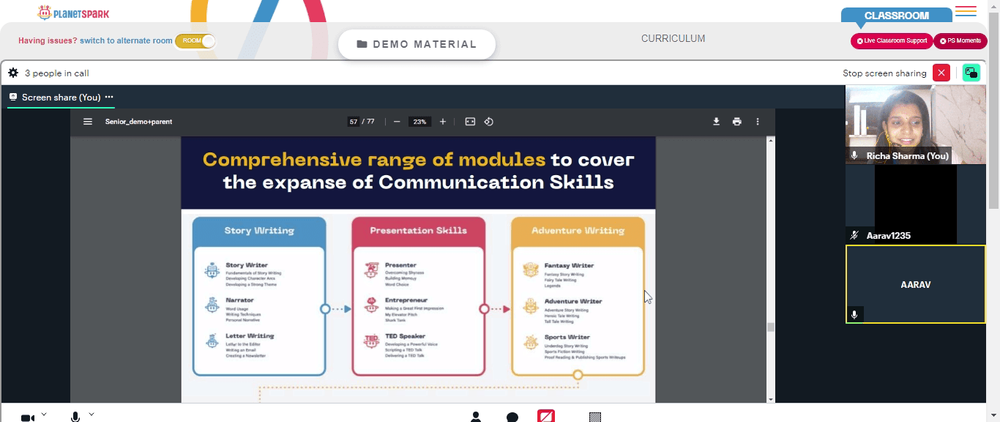This screenshot has width=1000, height=422.
Task: Stop screen sharing with red X button
Action: click(941, 73)
